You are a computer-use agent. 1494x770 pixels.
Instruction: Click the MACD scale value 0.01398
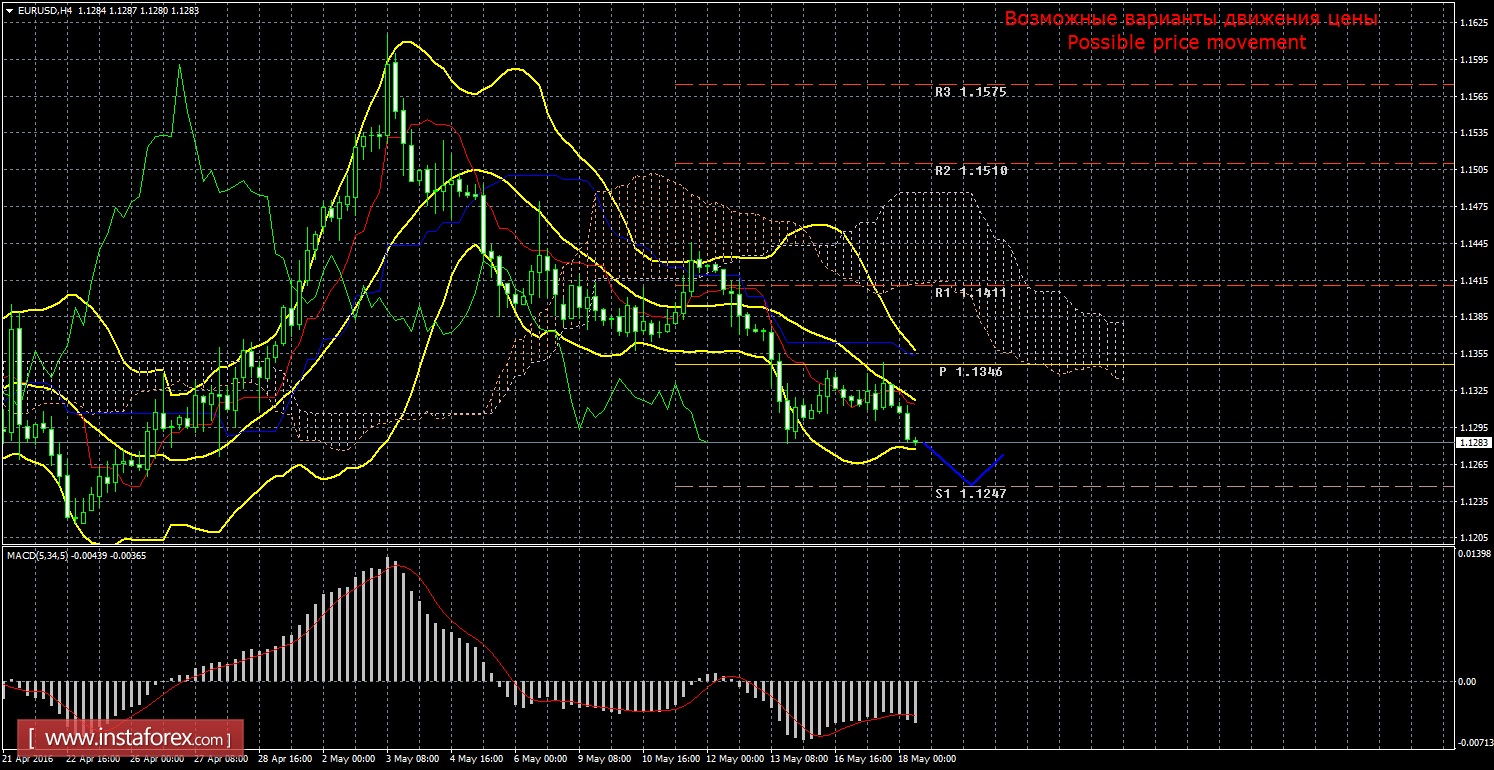(1475, 553)
